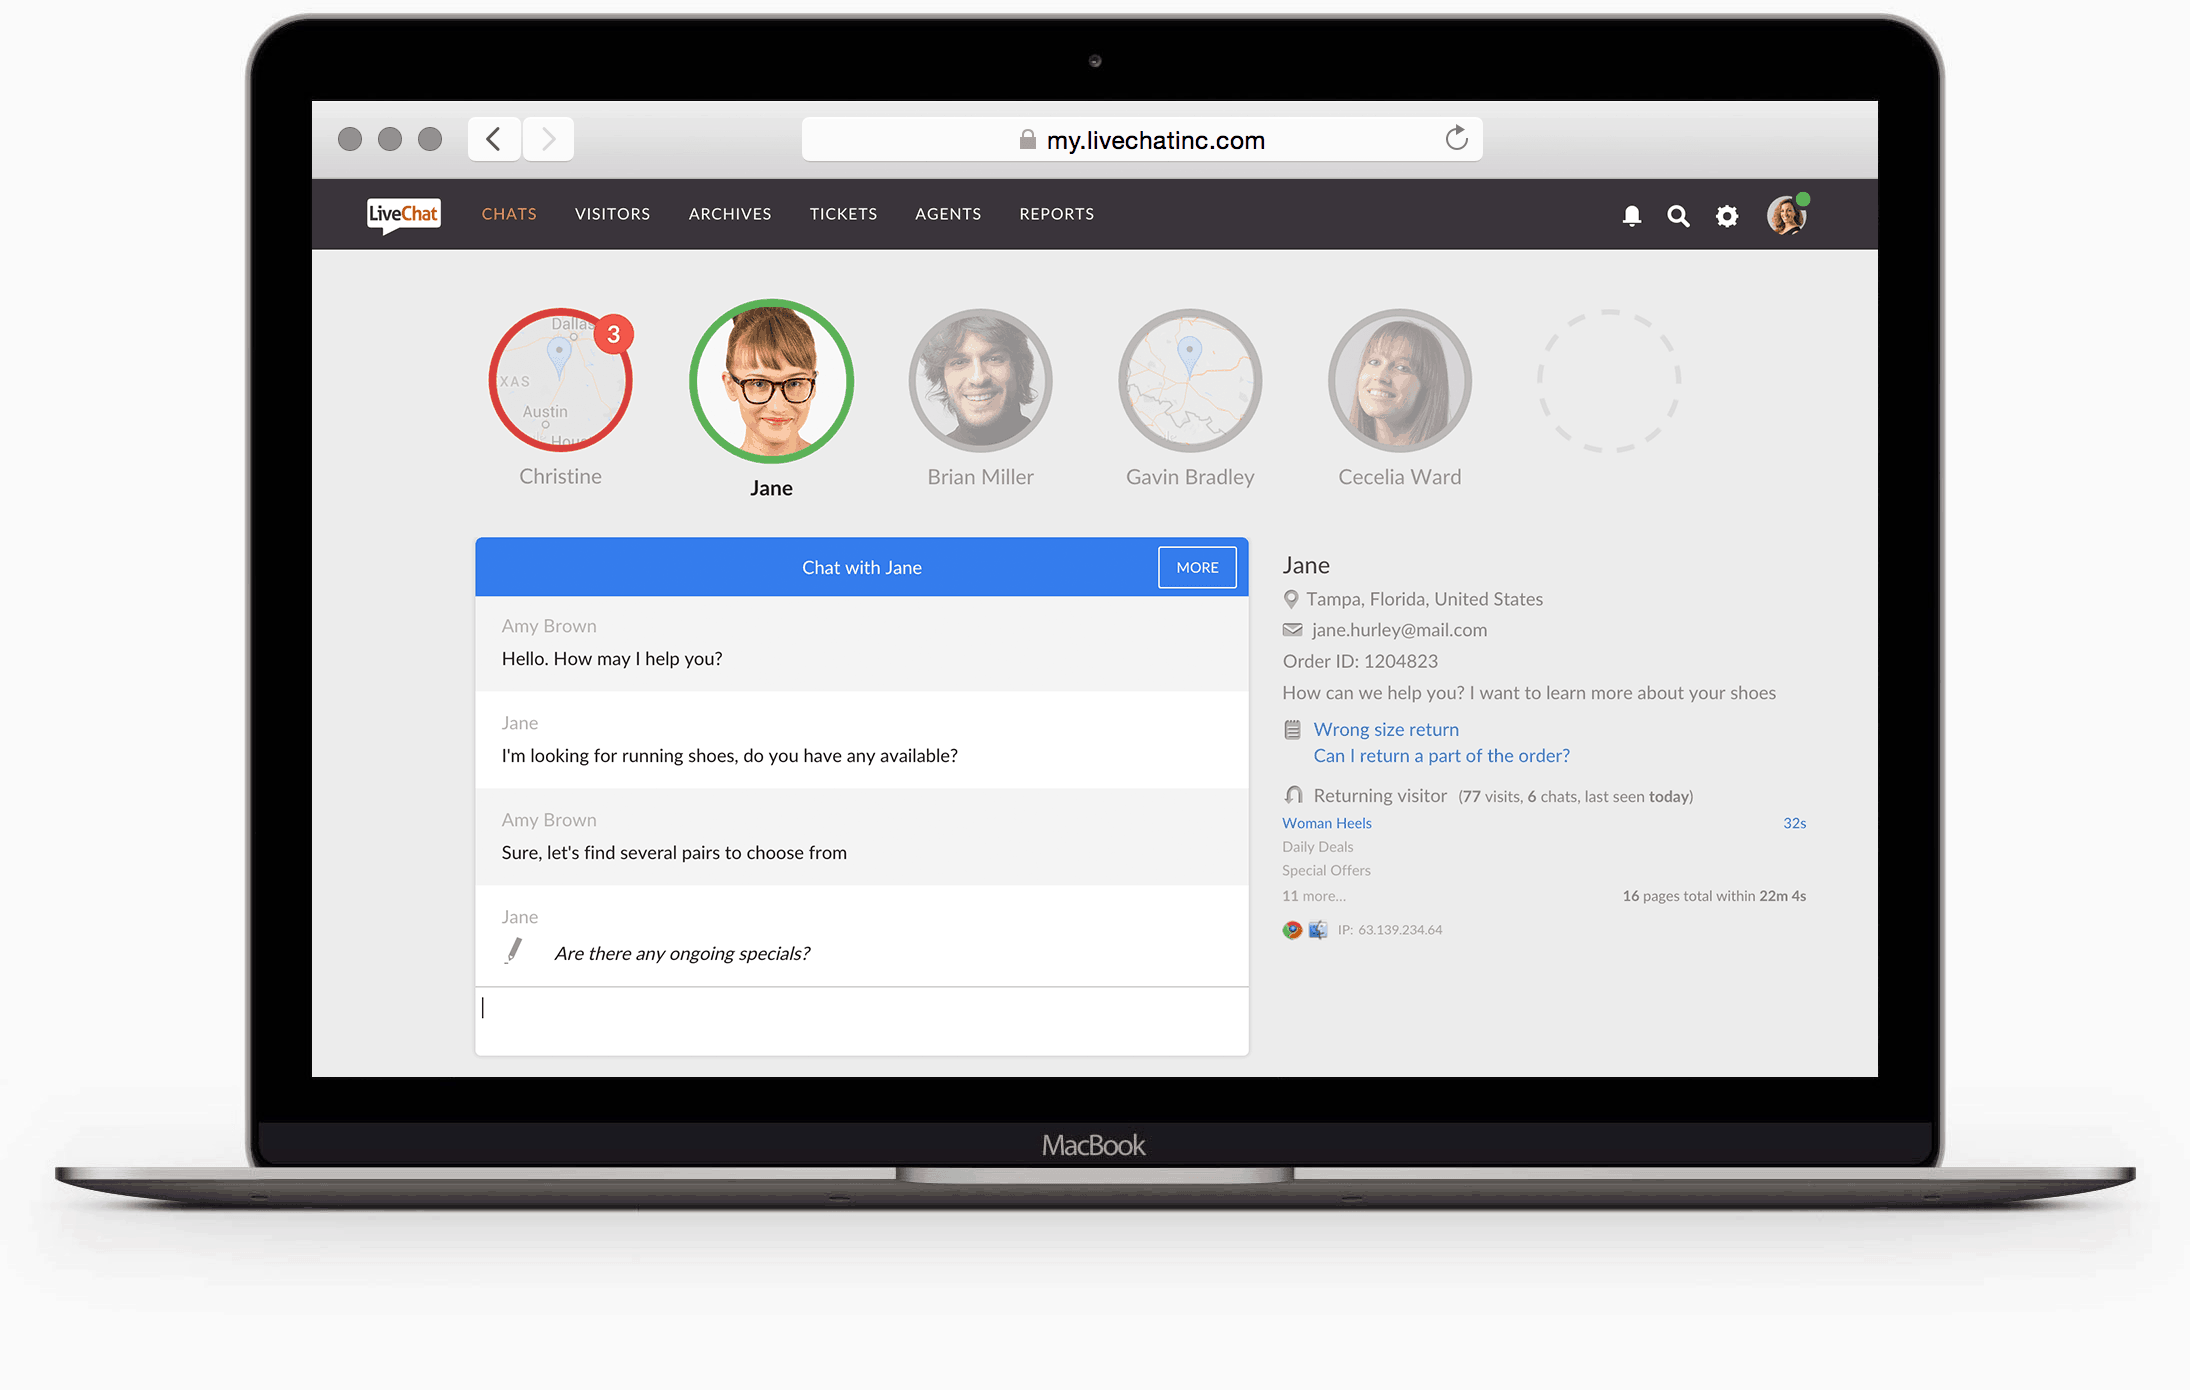
Task: Click the MORE button in chat header
Action: (x=1196, y=565)
